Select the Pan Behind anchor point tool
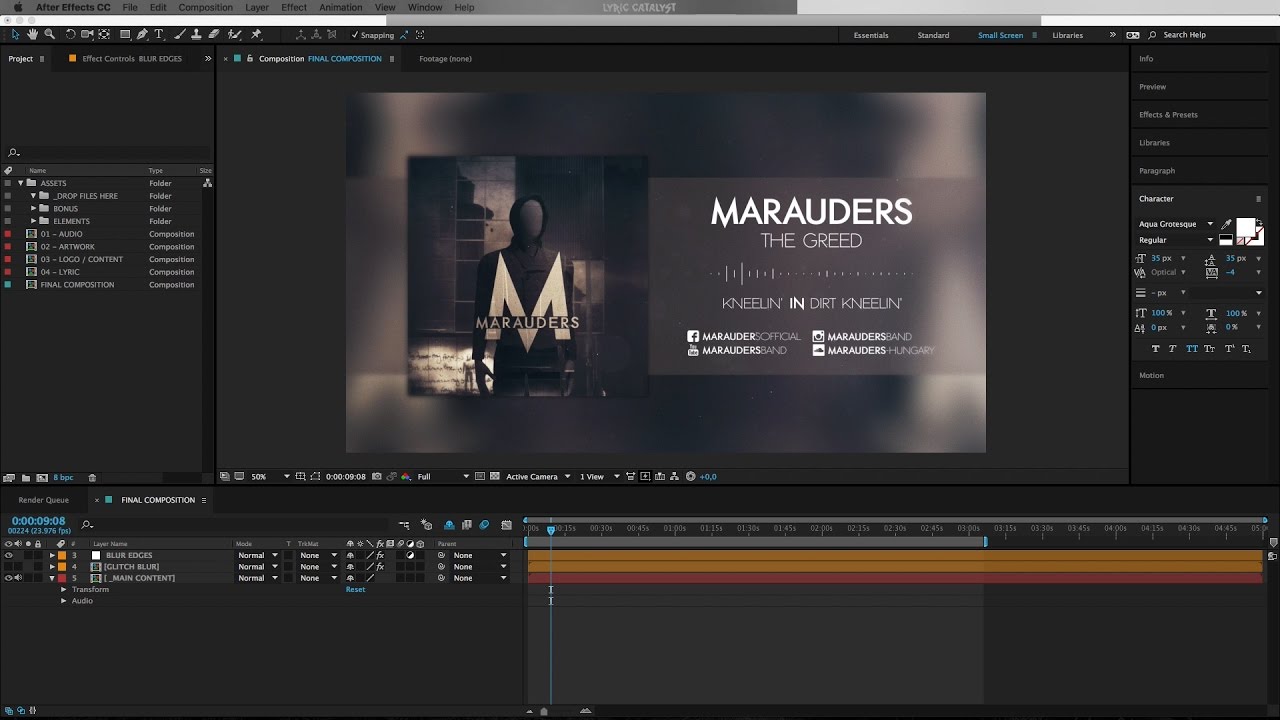 [104, 34]
